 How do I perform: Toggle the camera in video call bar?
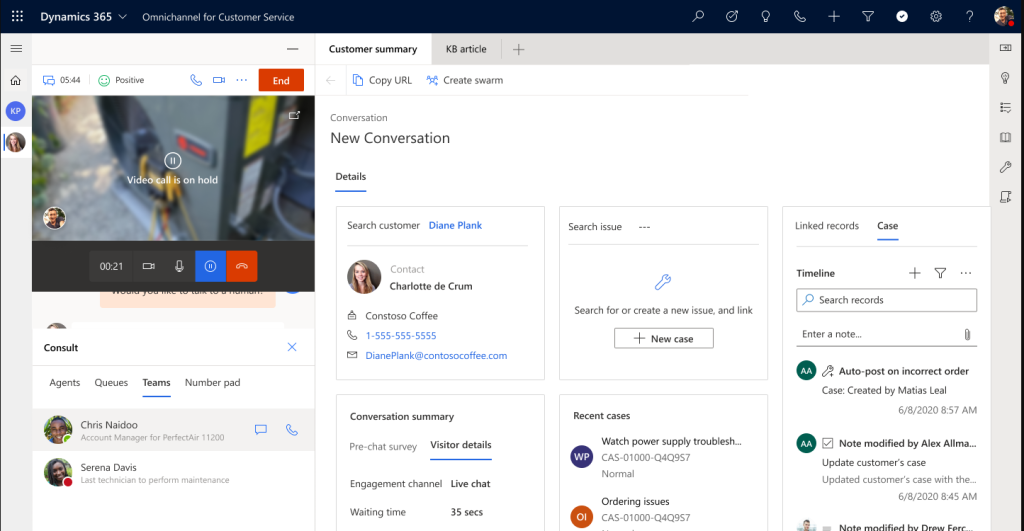tap(148, 266)
